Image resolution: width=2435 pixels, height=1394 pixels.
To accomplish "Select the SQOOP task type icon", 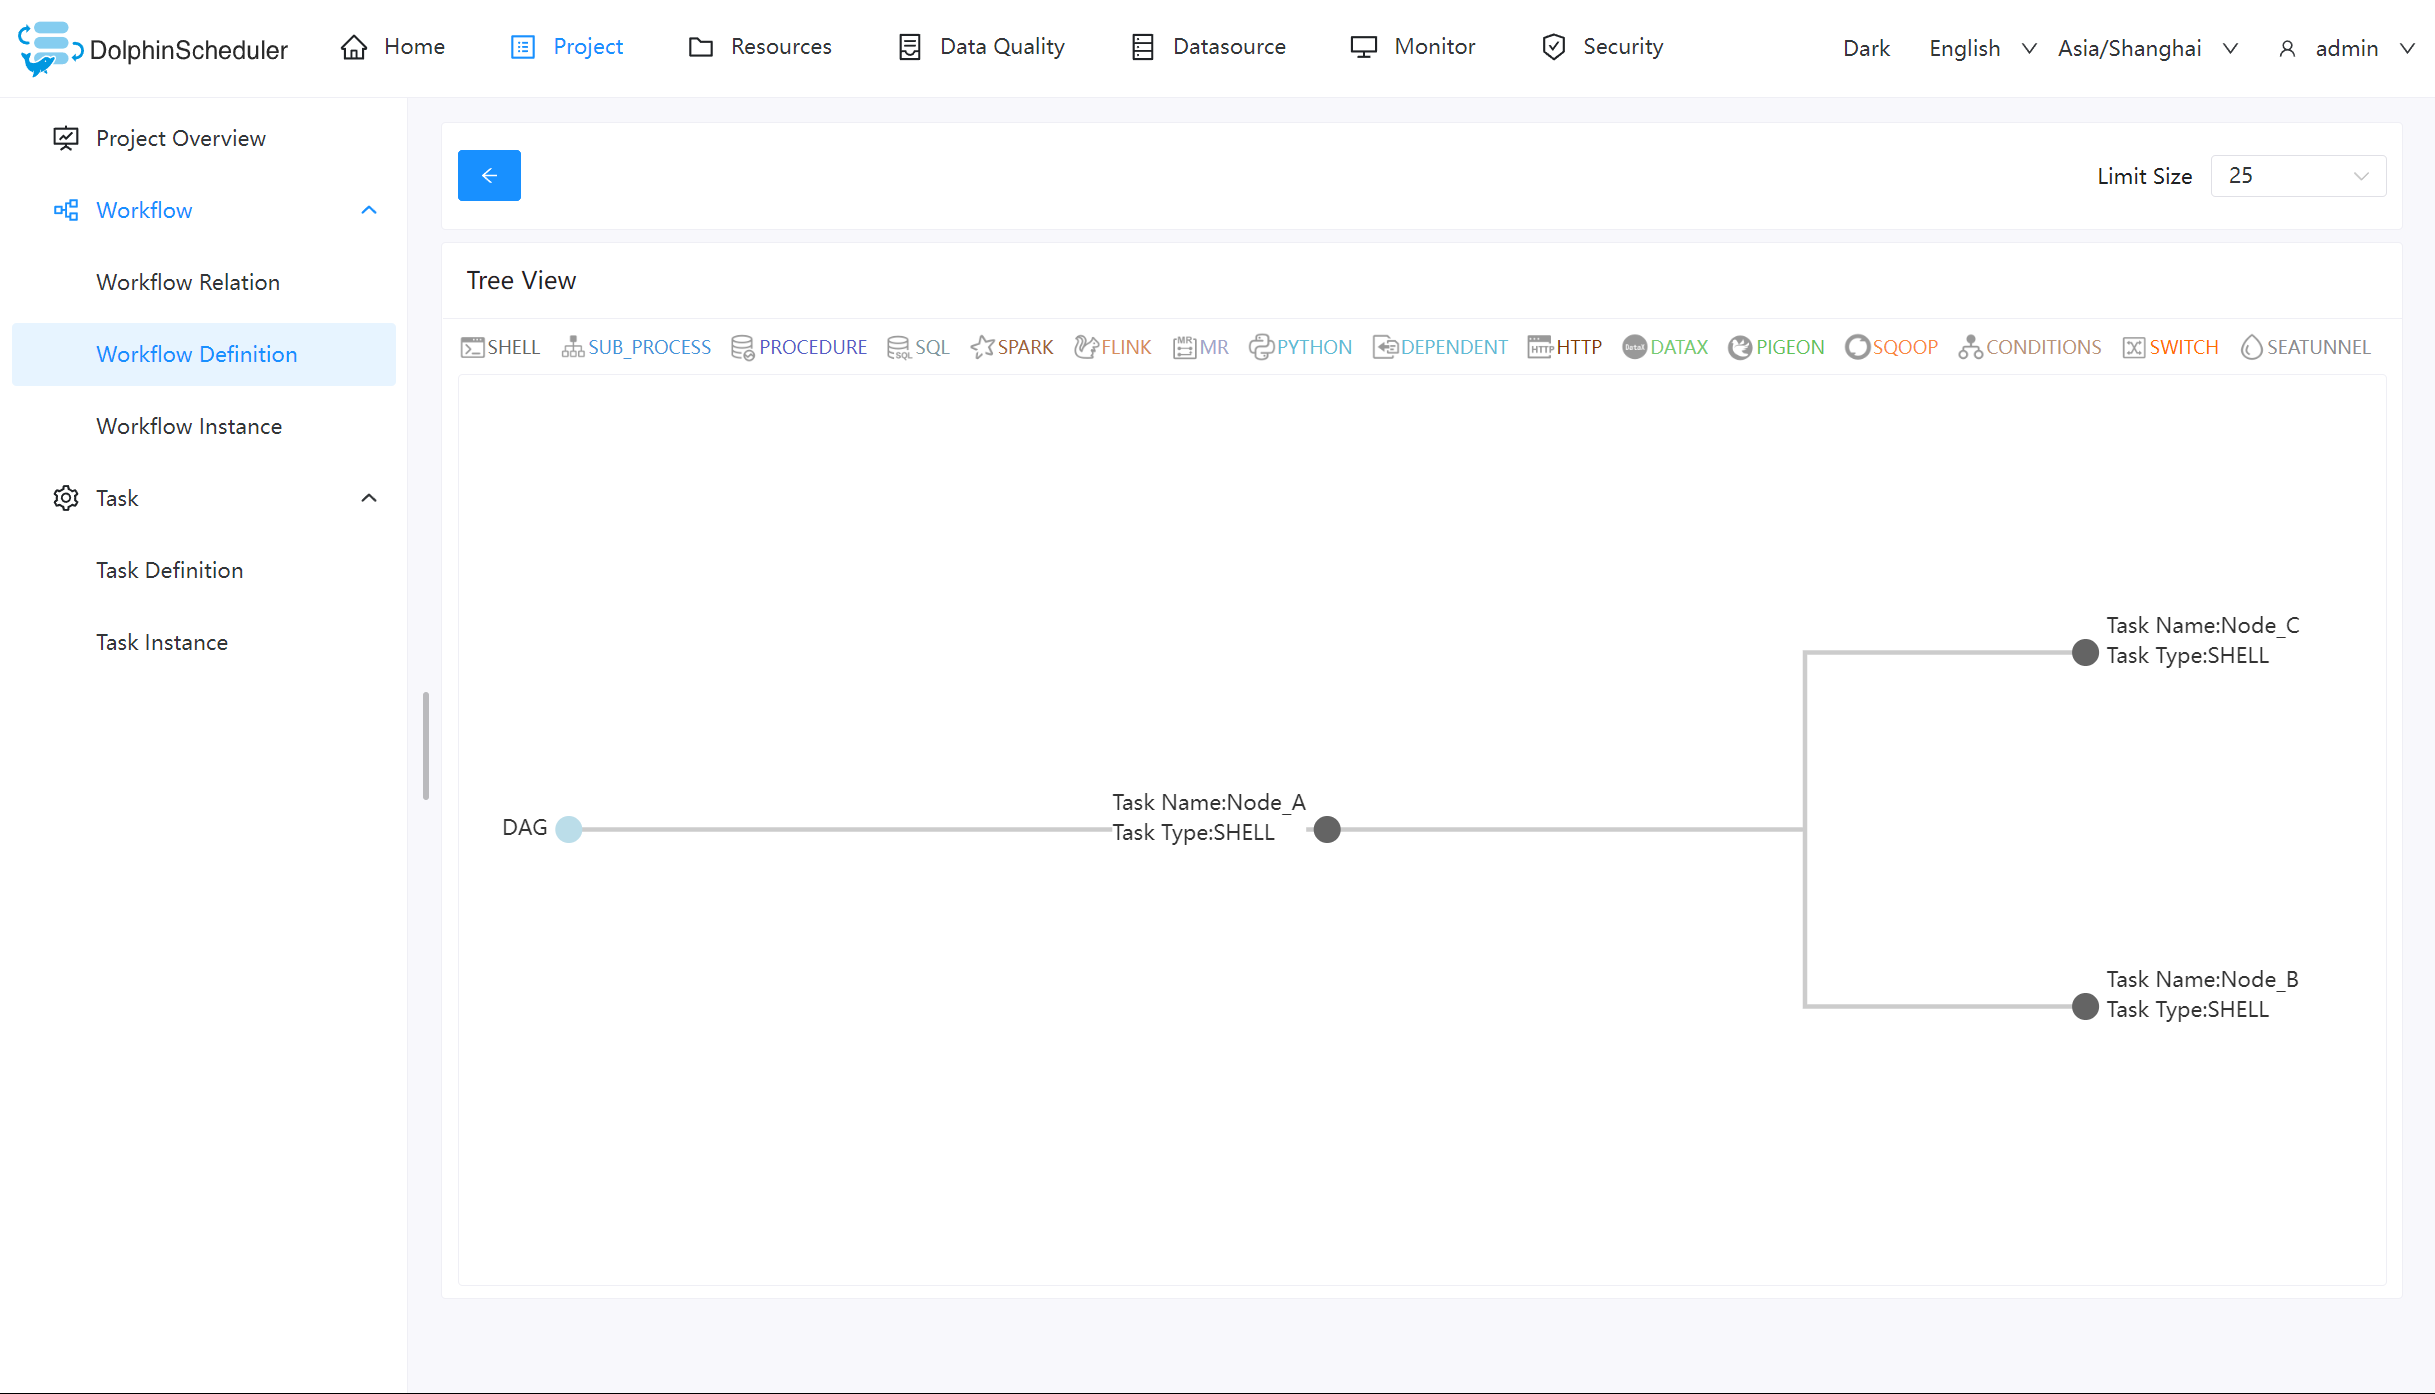I will [1890, 346].
